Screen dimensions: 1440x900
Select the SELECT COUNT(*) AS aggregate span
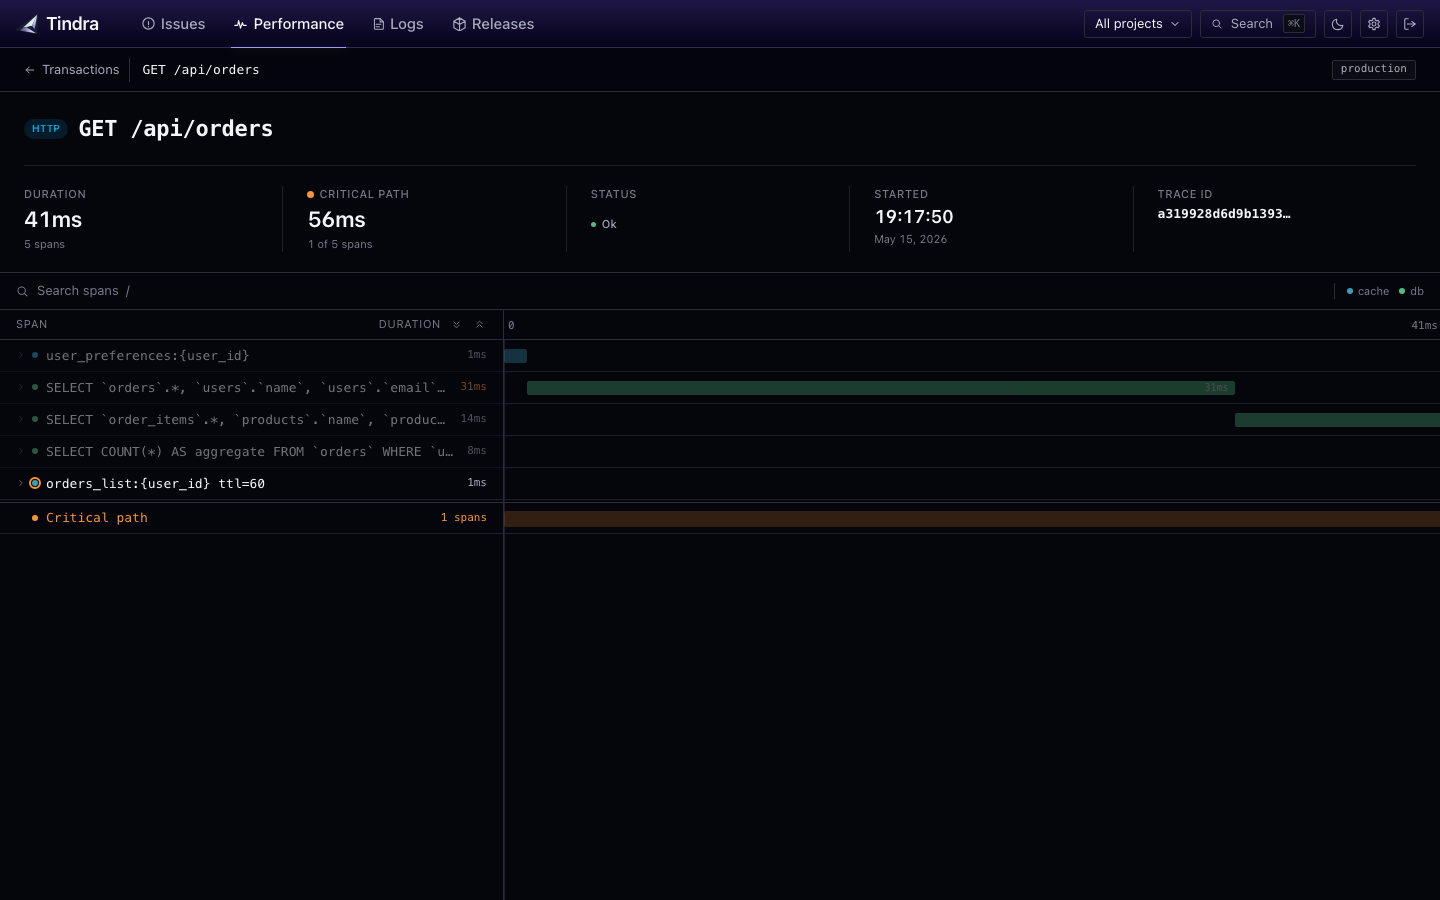click(x=251, y=452)
